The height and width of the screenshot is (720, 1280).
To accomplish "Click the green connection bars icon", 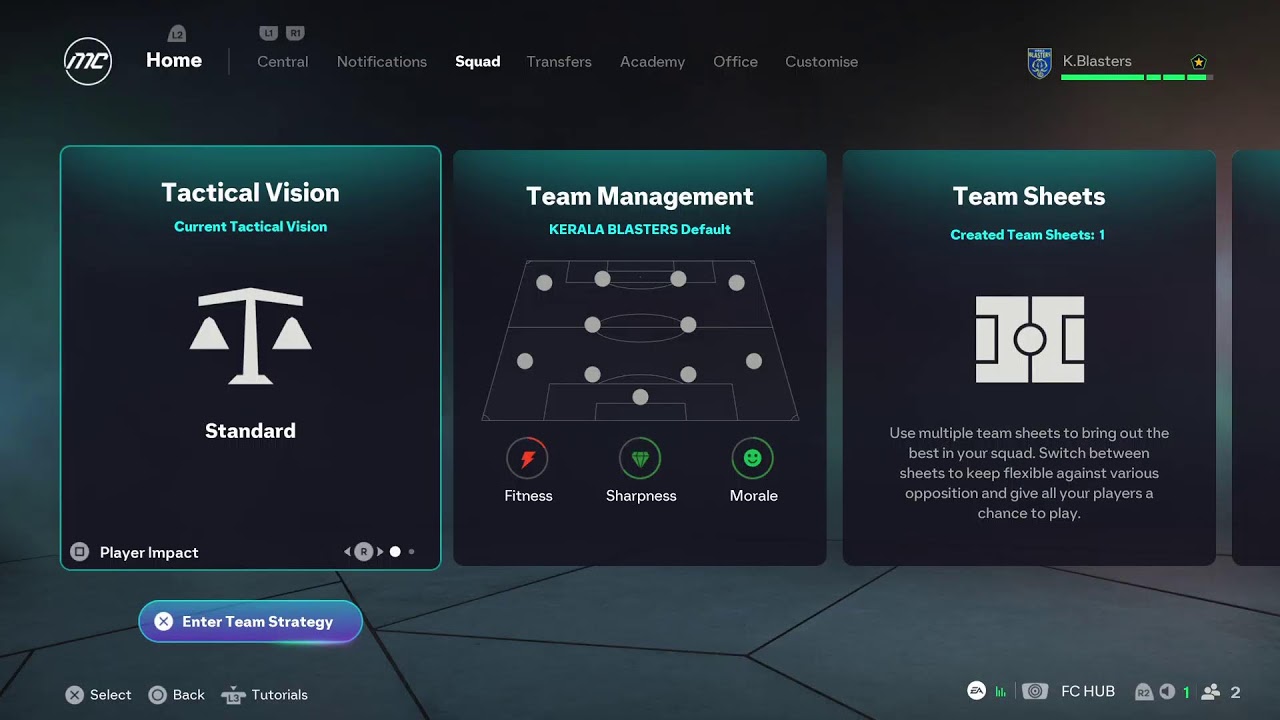I will pyautogui.click(x=1001, y=692).
